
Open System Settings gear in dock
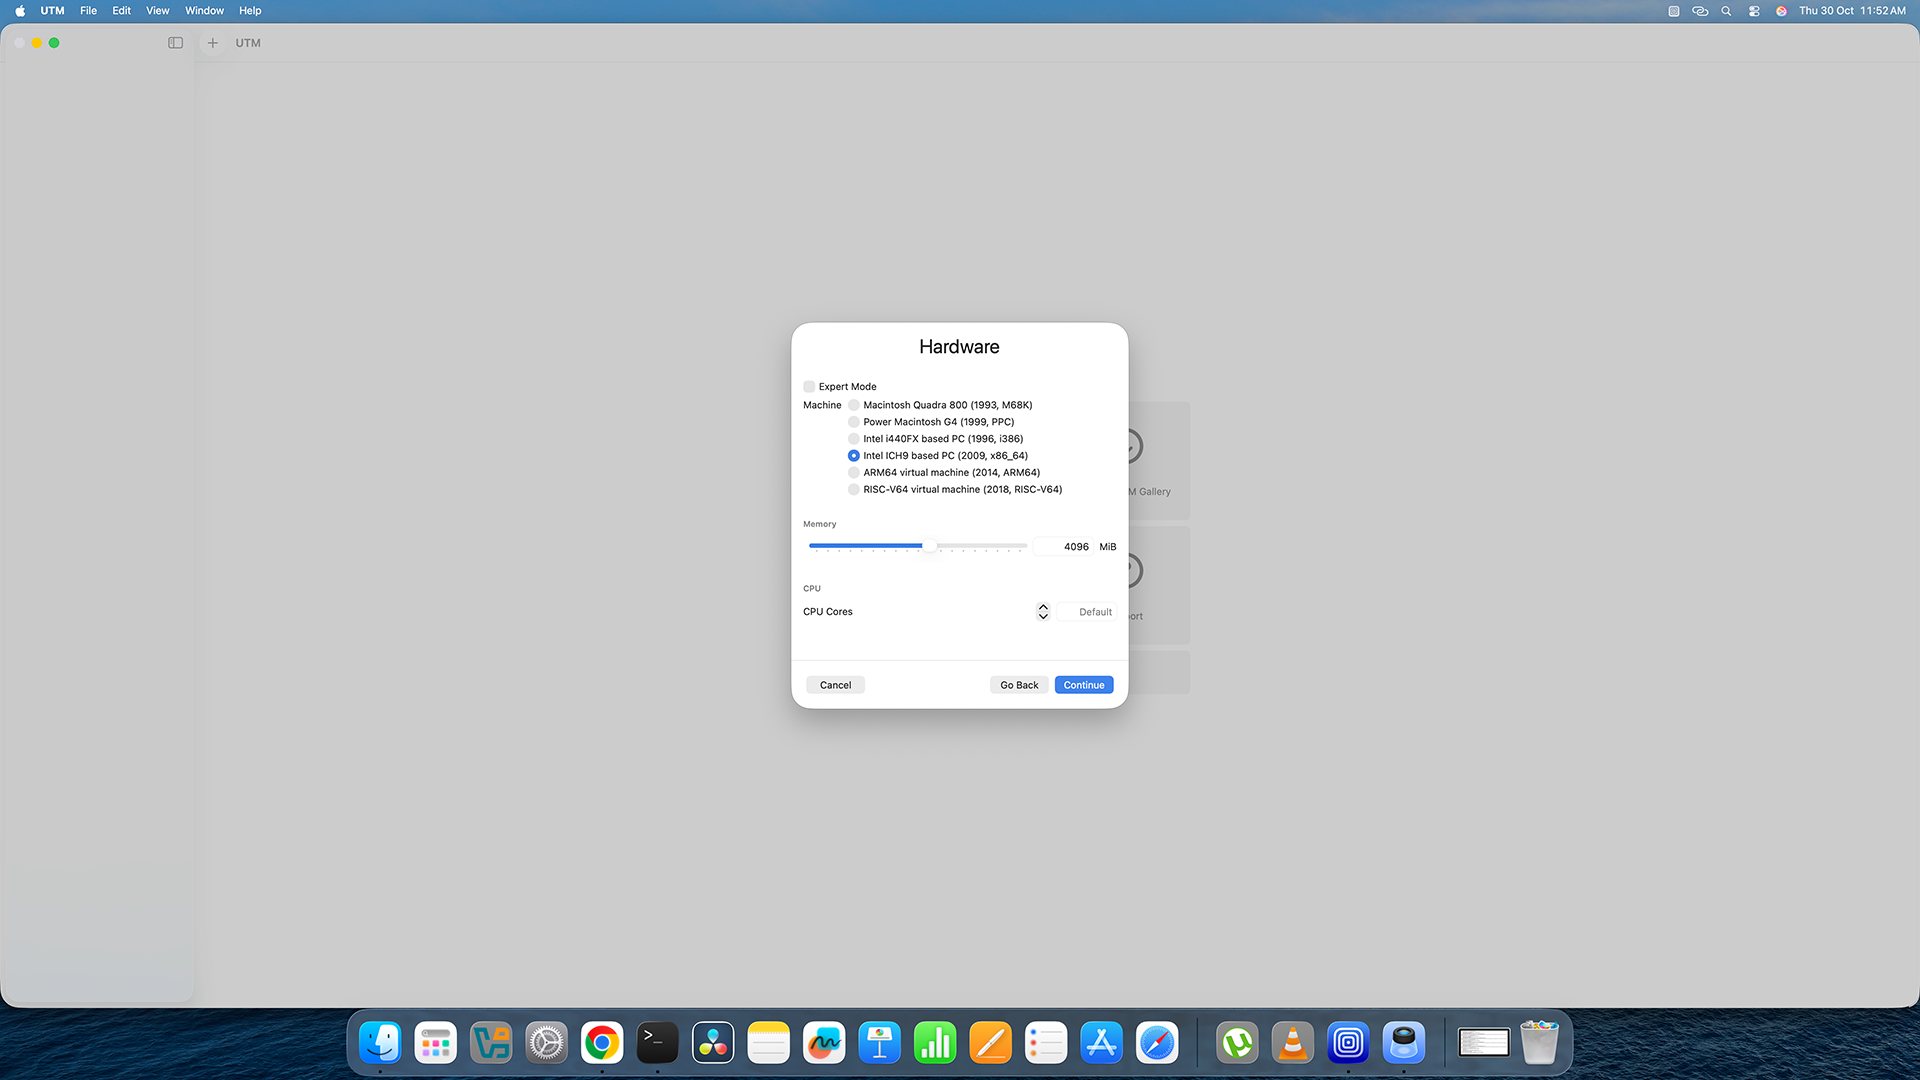[x=546, y=1043]
